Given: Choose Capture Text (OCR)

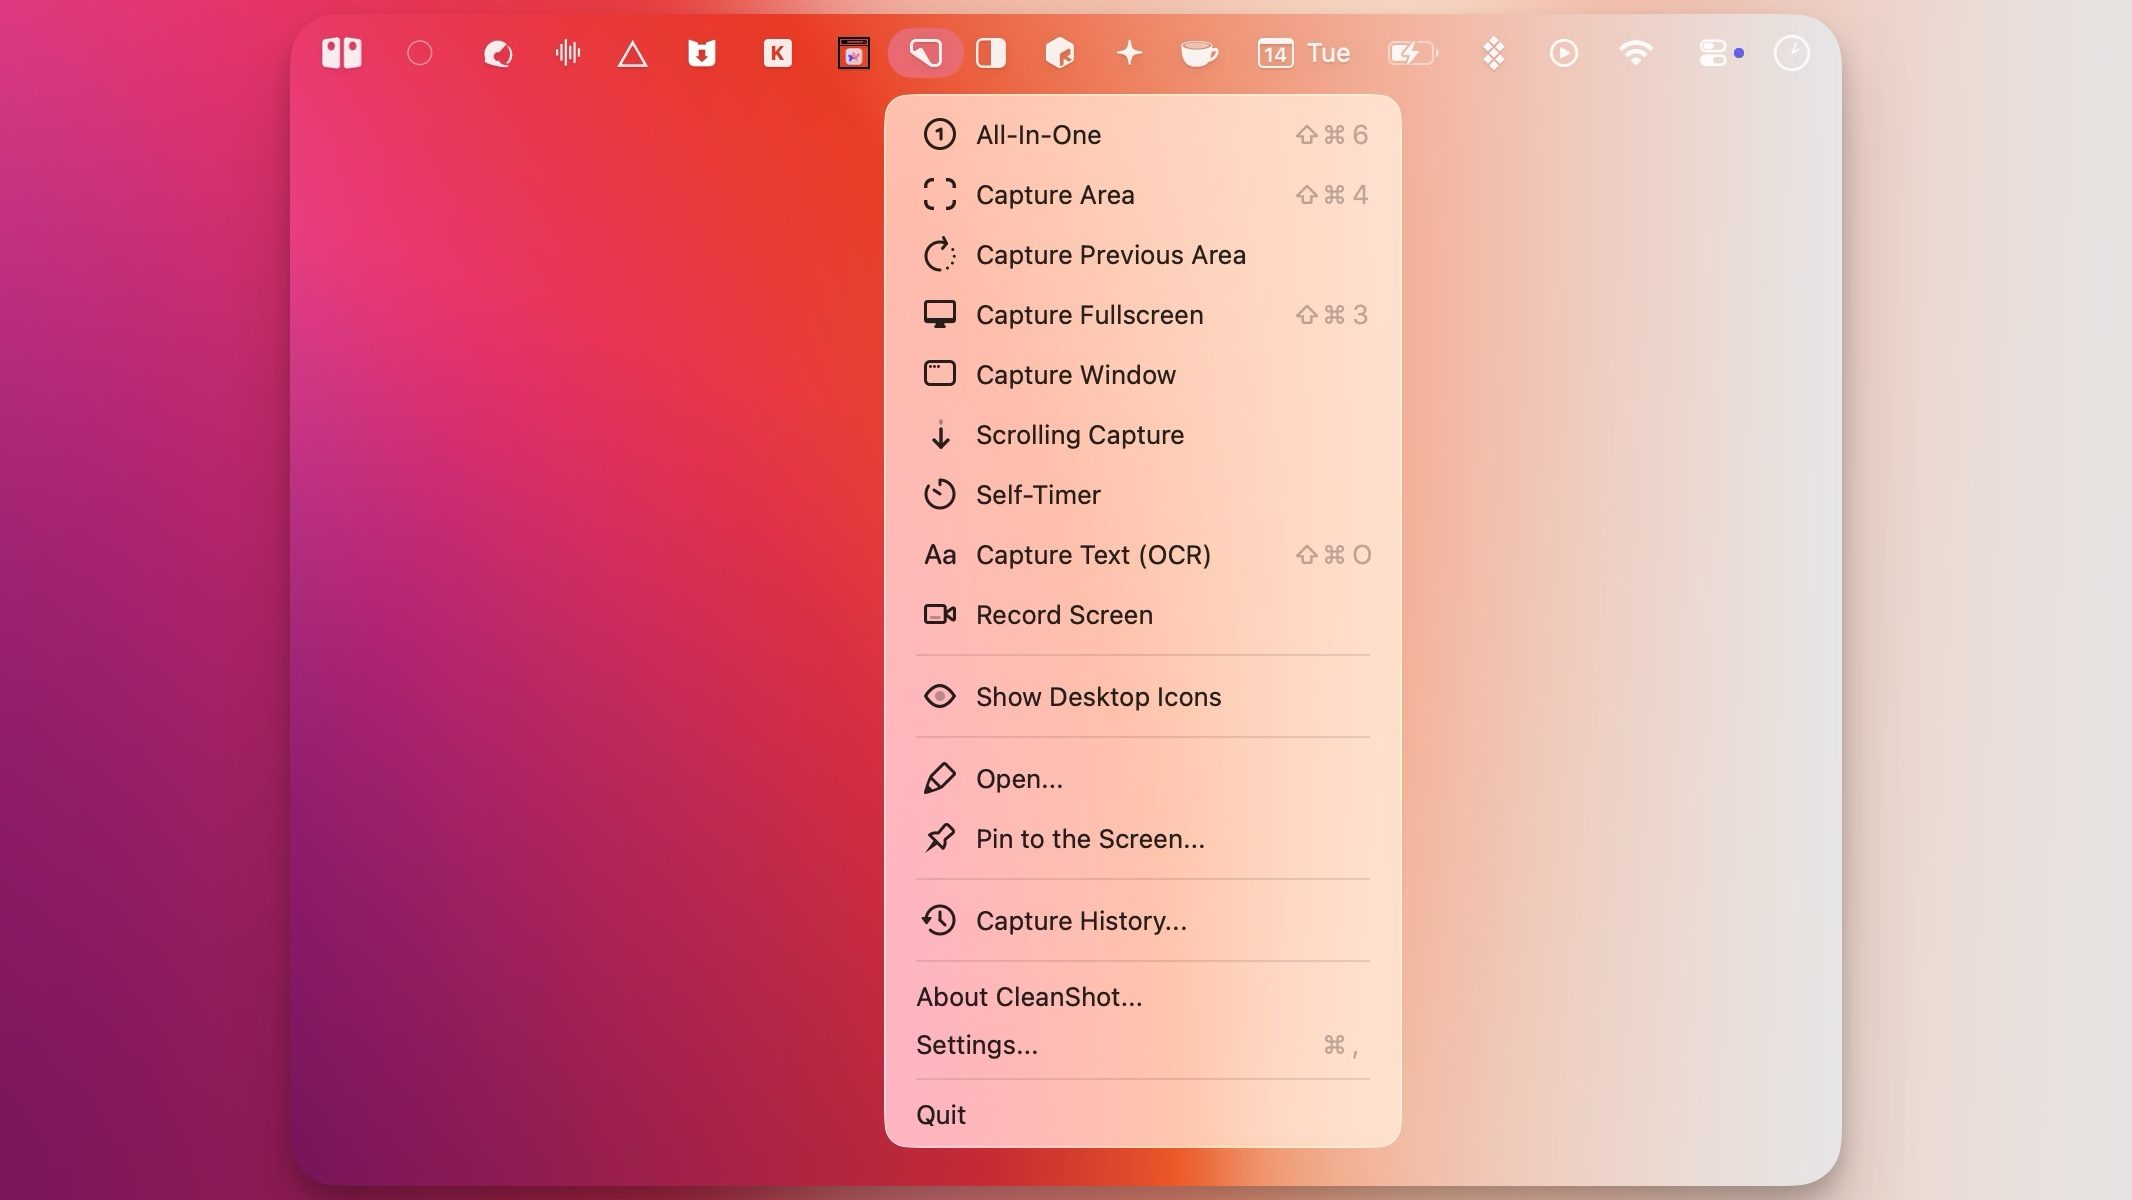Looking at the screenshot, I should coord(1092,555).
